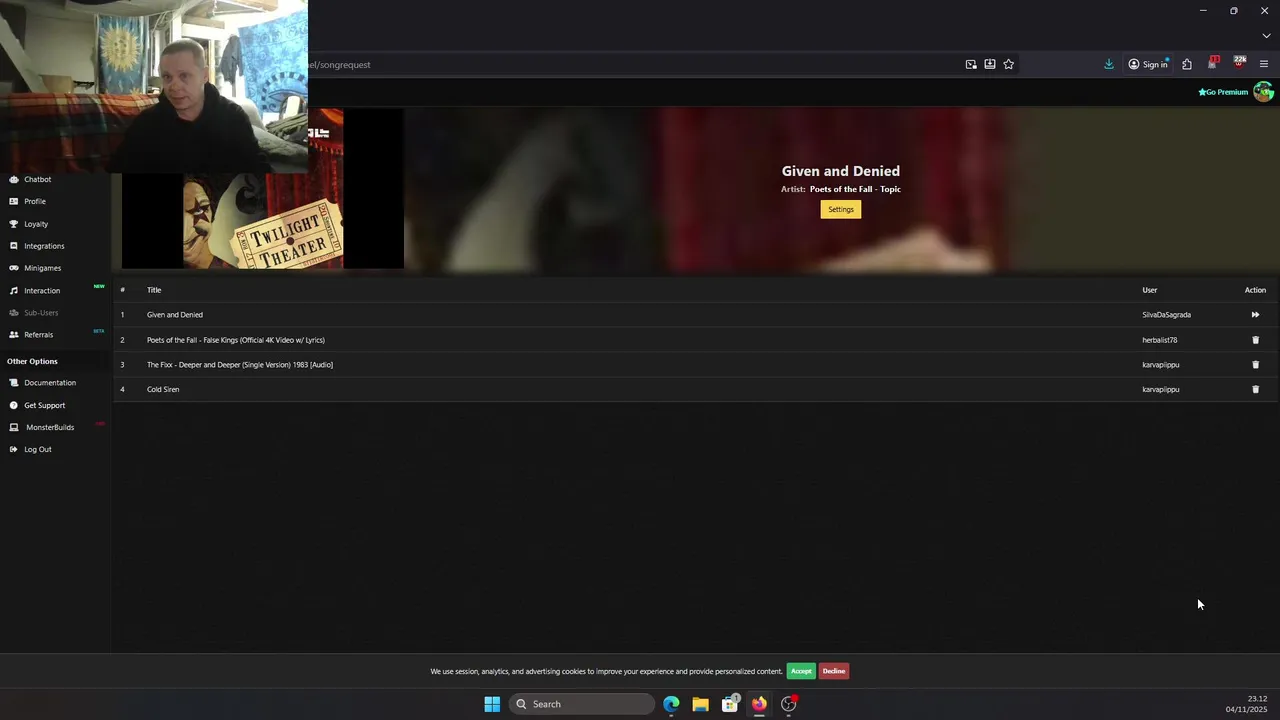This screenshot has height=720, width=1280.
Task: Click the Go Premium link
Action: coord(1223,92)
